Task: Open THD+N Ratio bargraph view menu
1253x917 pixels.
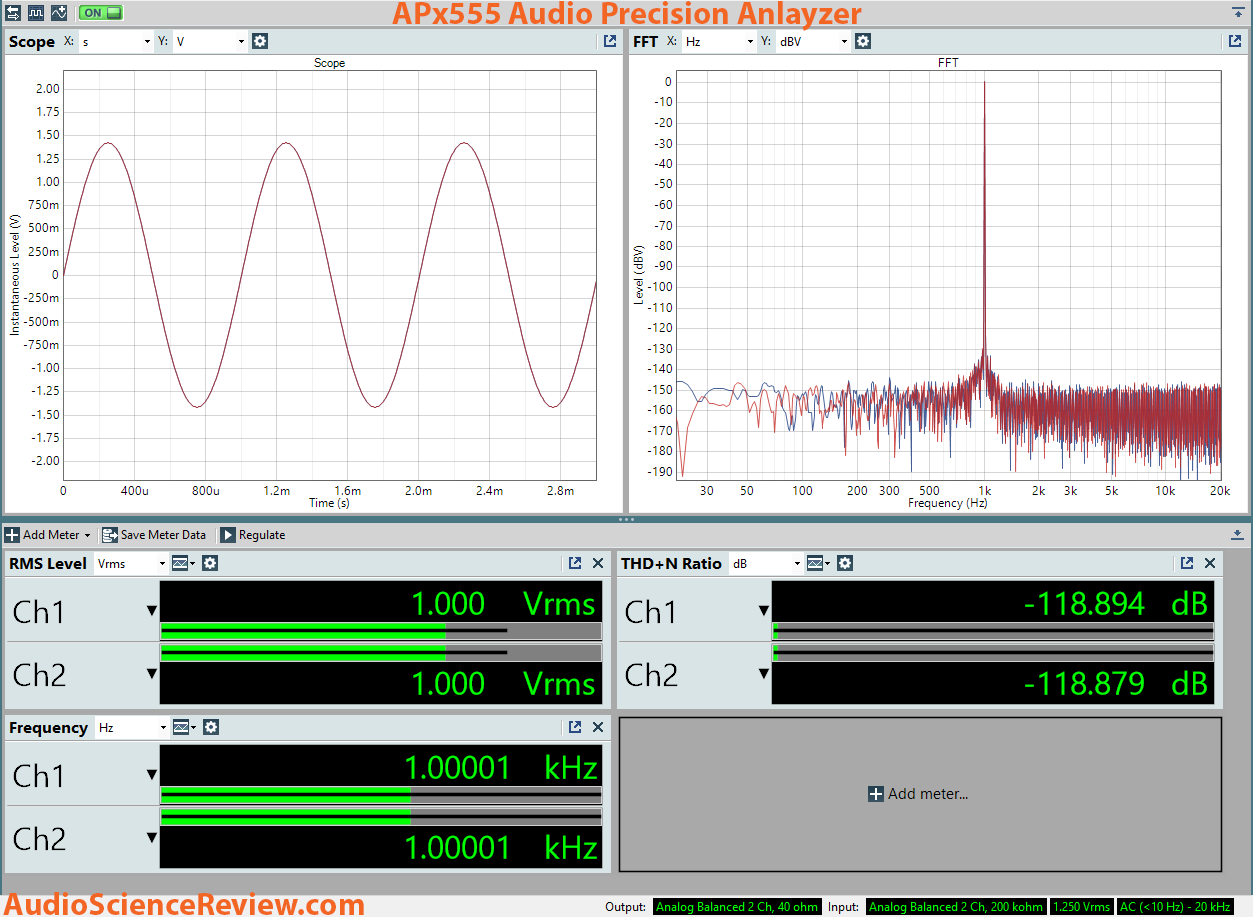Action: tap(819, 564)
